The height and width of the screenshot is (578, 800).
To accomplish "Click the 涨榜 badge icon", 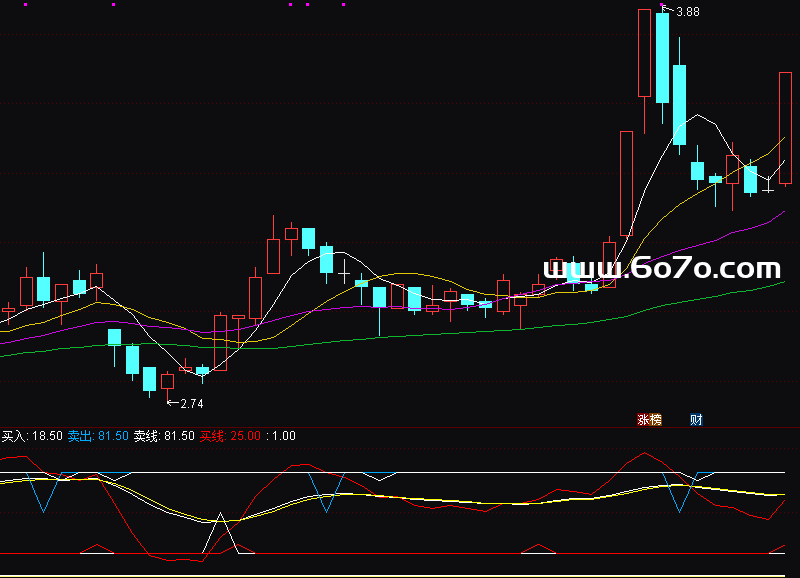I will pyautogui.click(x=650, y=420).
